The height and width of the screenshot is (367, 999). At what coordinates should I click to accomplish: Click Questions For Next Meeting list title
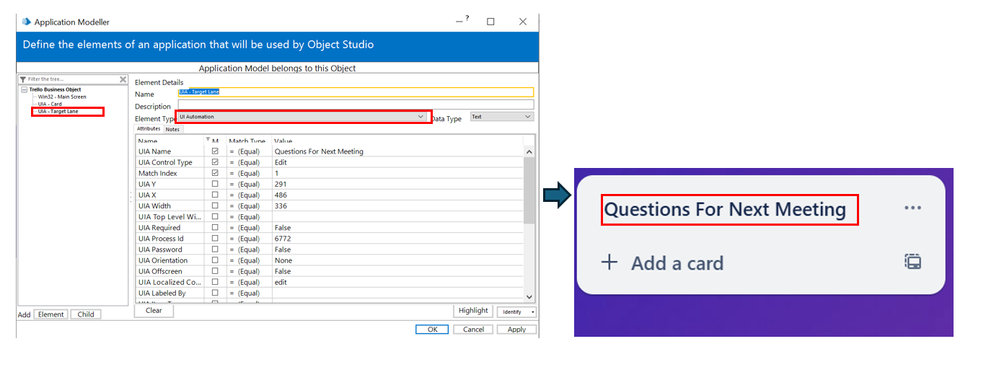[725, 209]
